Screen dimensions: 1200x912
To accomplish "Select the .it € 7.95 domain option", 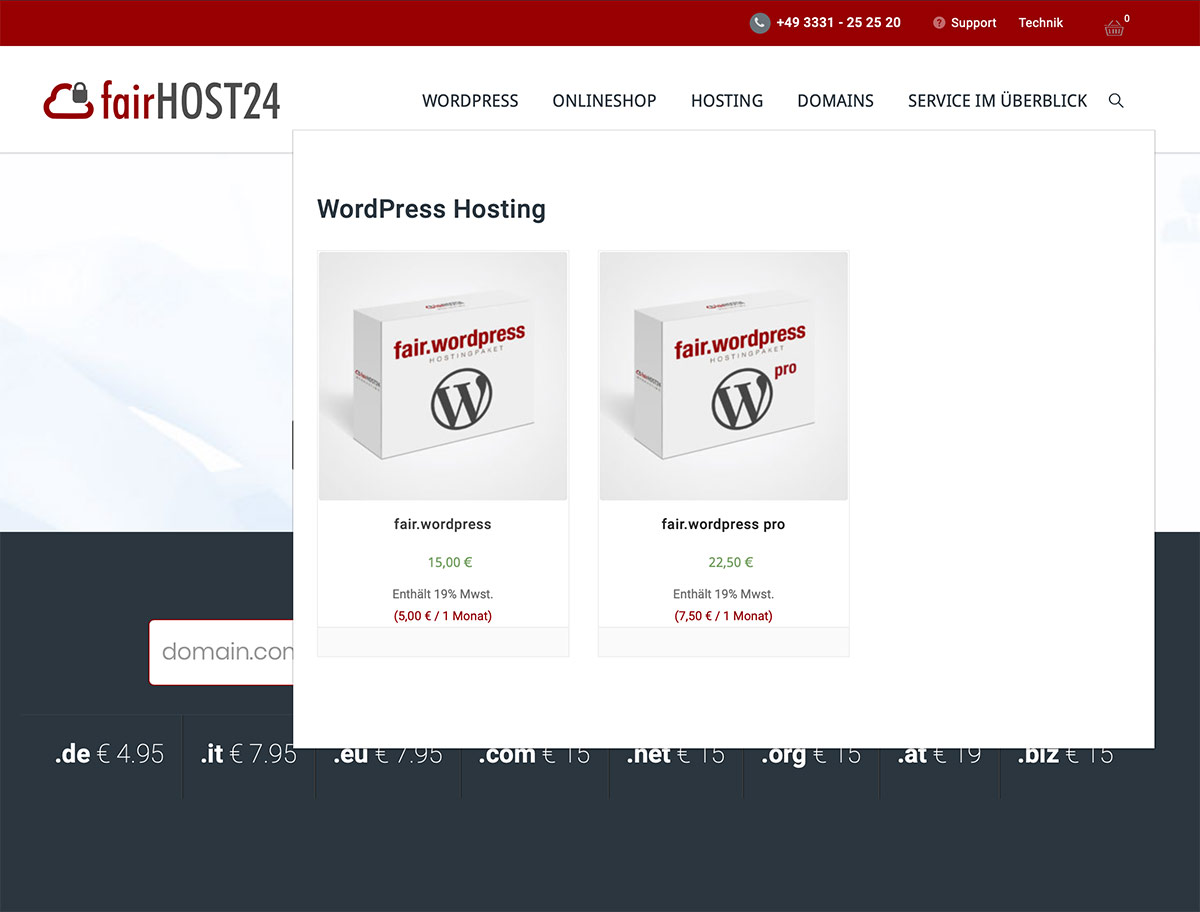I will pyautogui.click(x=248, y=755).
